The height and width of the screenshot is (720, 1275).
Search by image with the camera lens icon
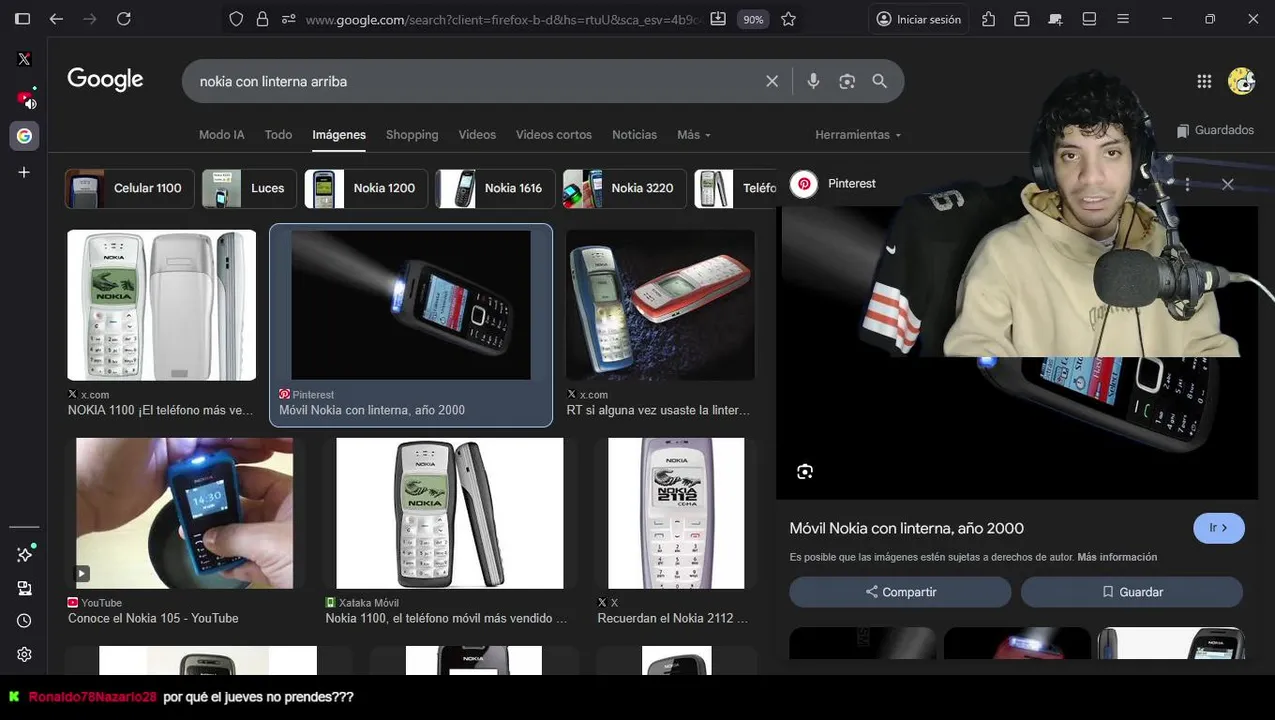(847, 81)
